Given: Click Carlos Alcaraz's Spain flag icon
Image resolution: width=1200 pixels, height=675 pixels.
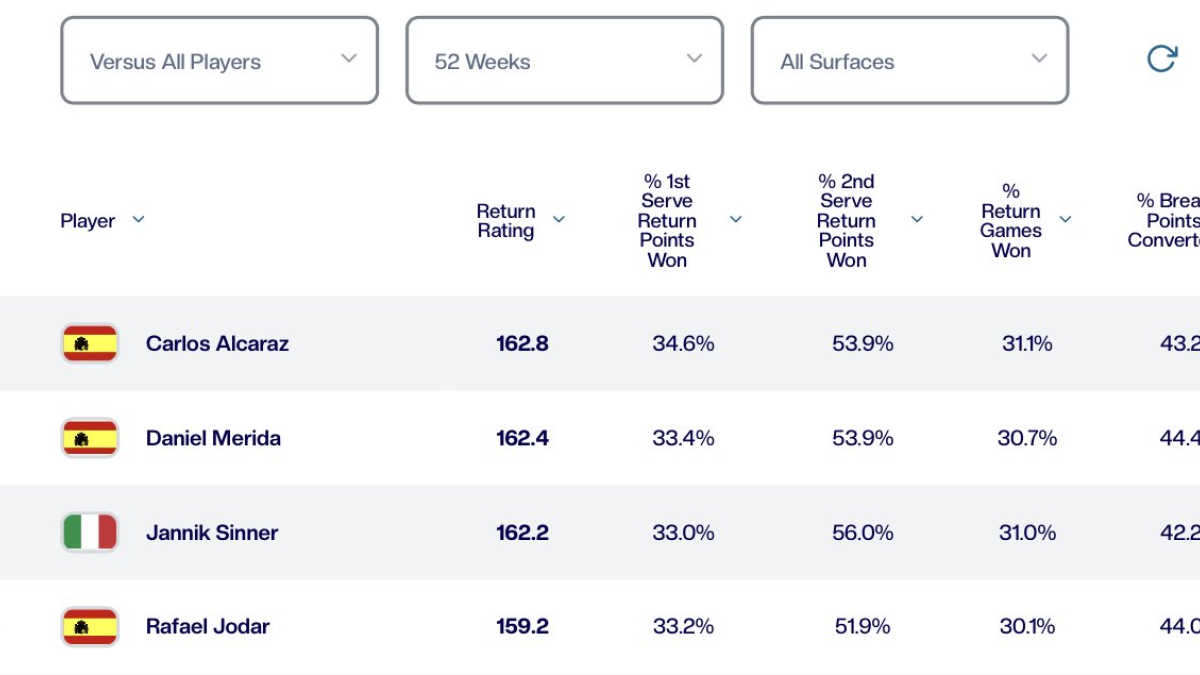Looking at the screenshot, I should [x=90, y=343].
